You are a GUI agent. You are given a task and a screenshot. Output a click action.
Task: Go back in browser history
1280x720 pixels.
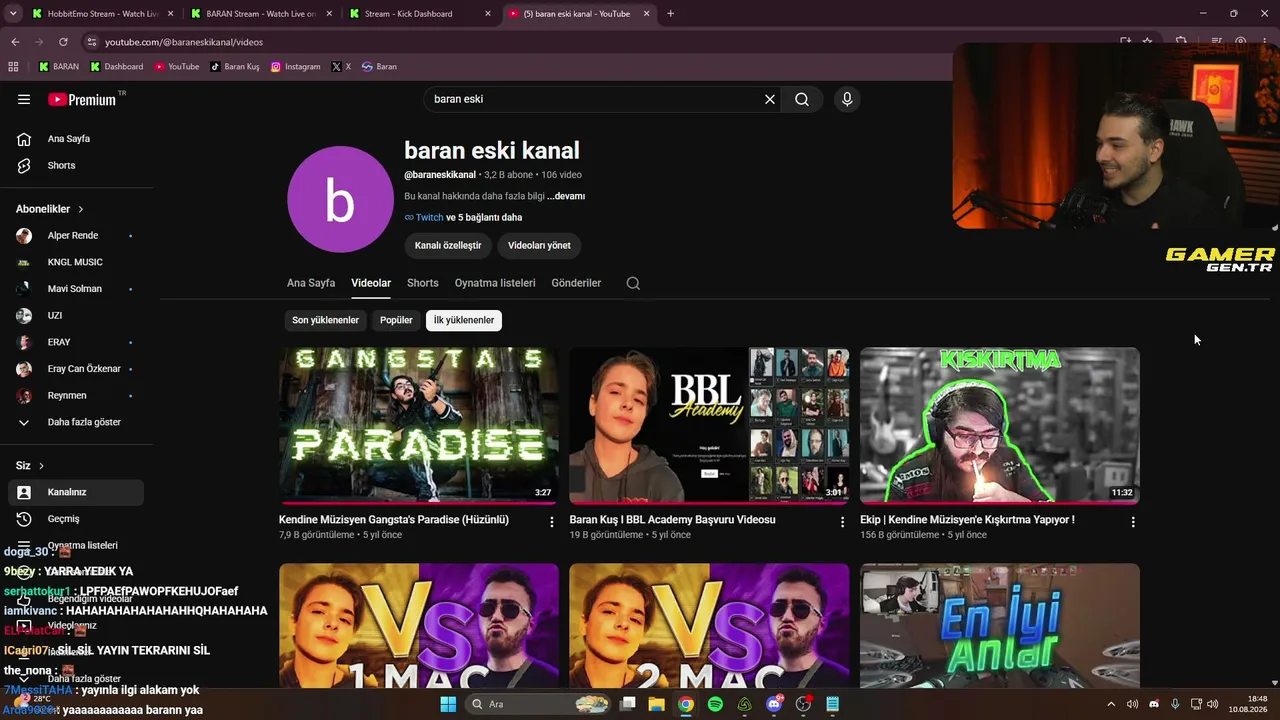[x=15, y=42]
